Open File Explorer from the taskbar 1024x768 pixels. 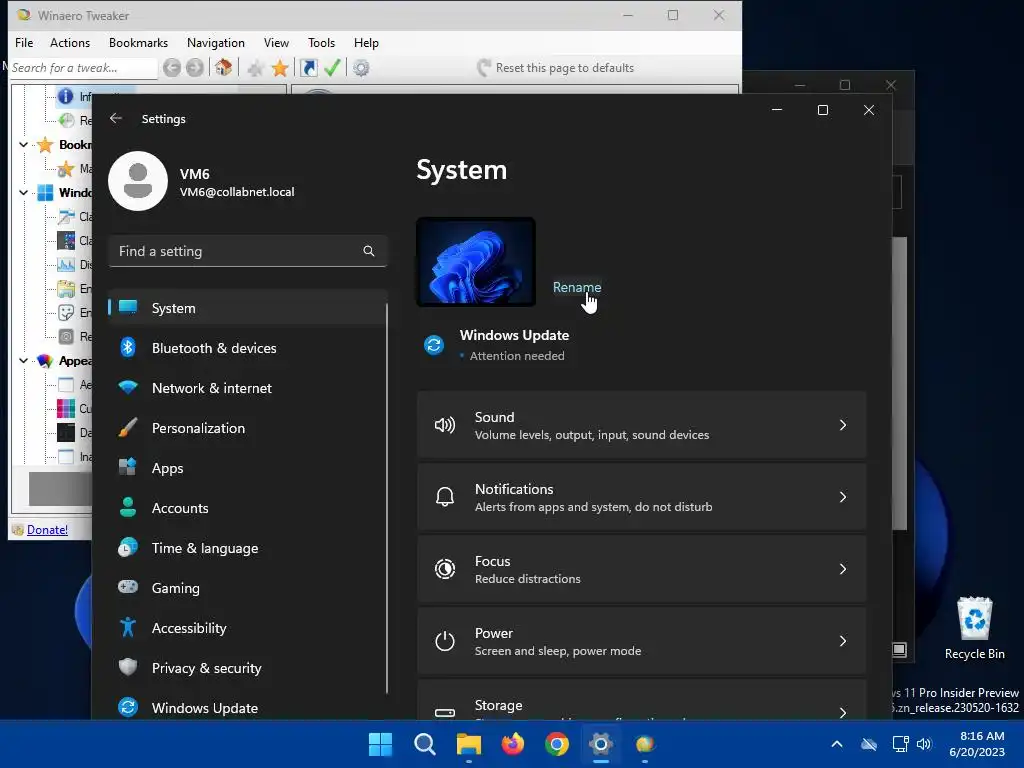pyautogui.click(x=469, y=744)
